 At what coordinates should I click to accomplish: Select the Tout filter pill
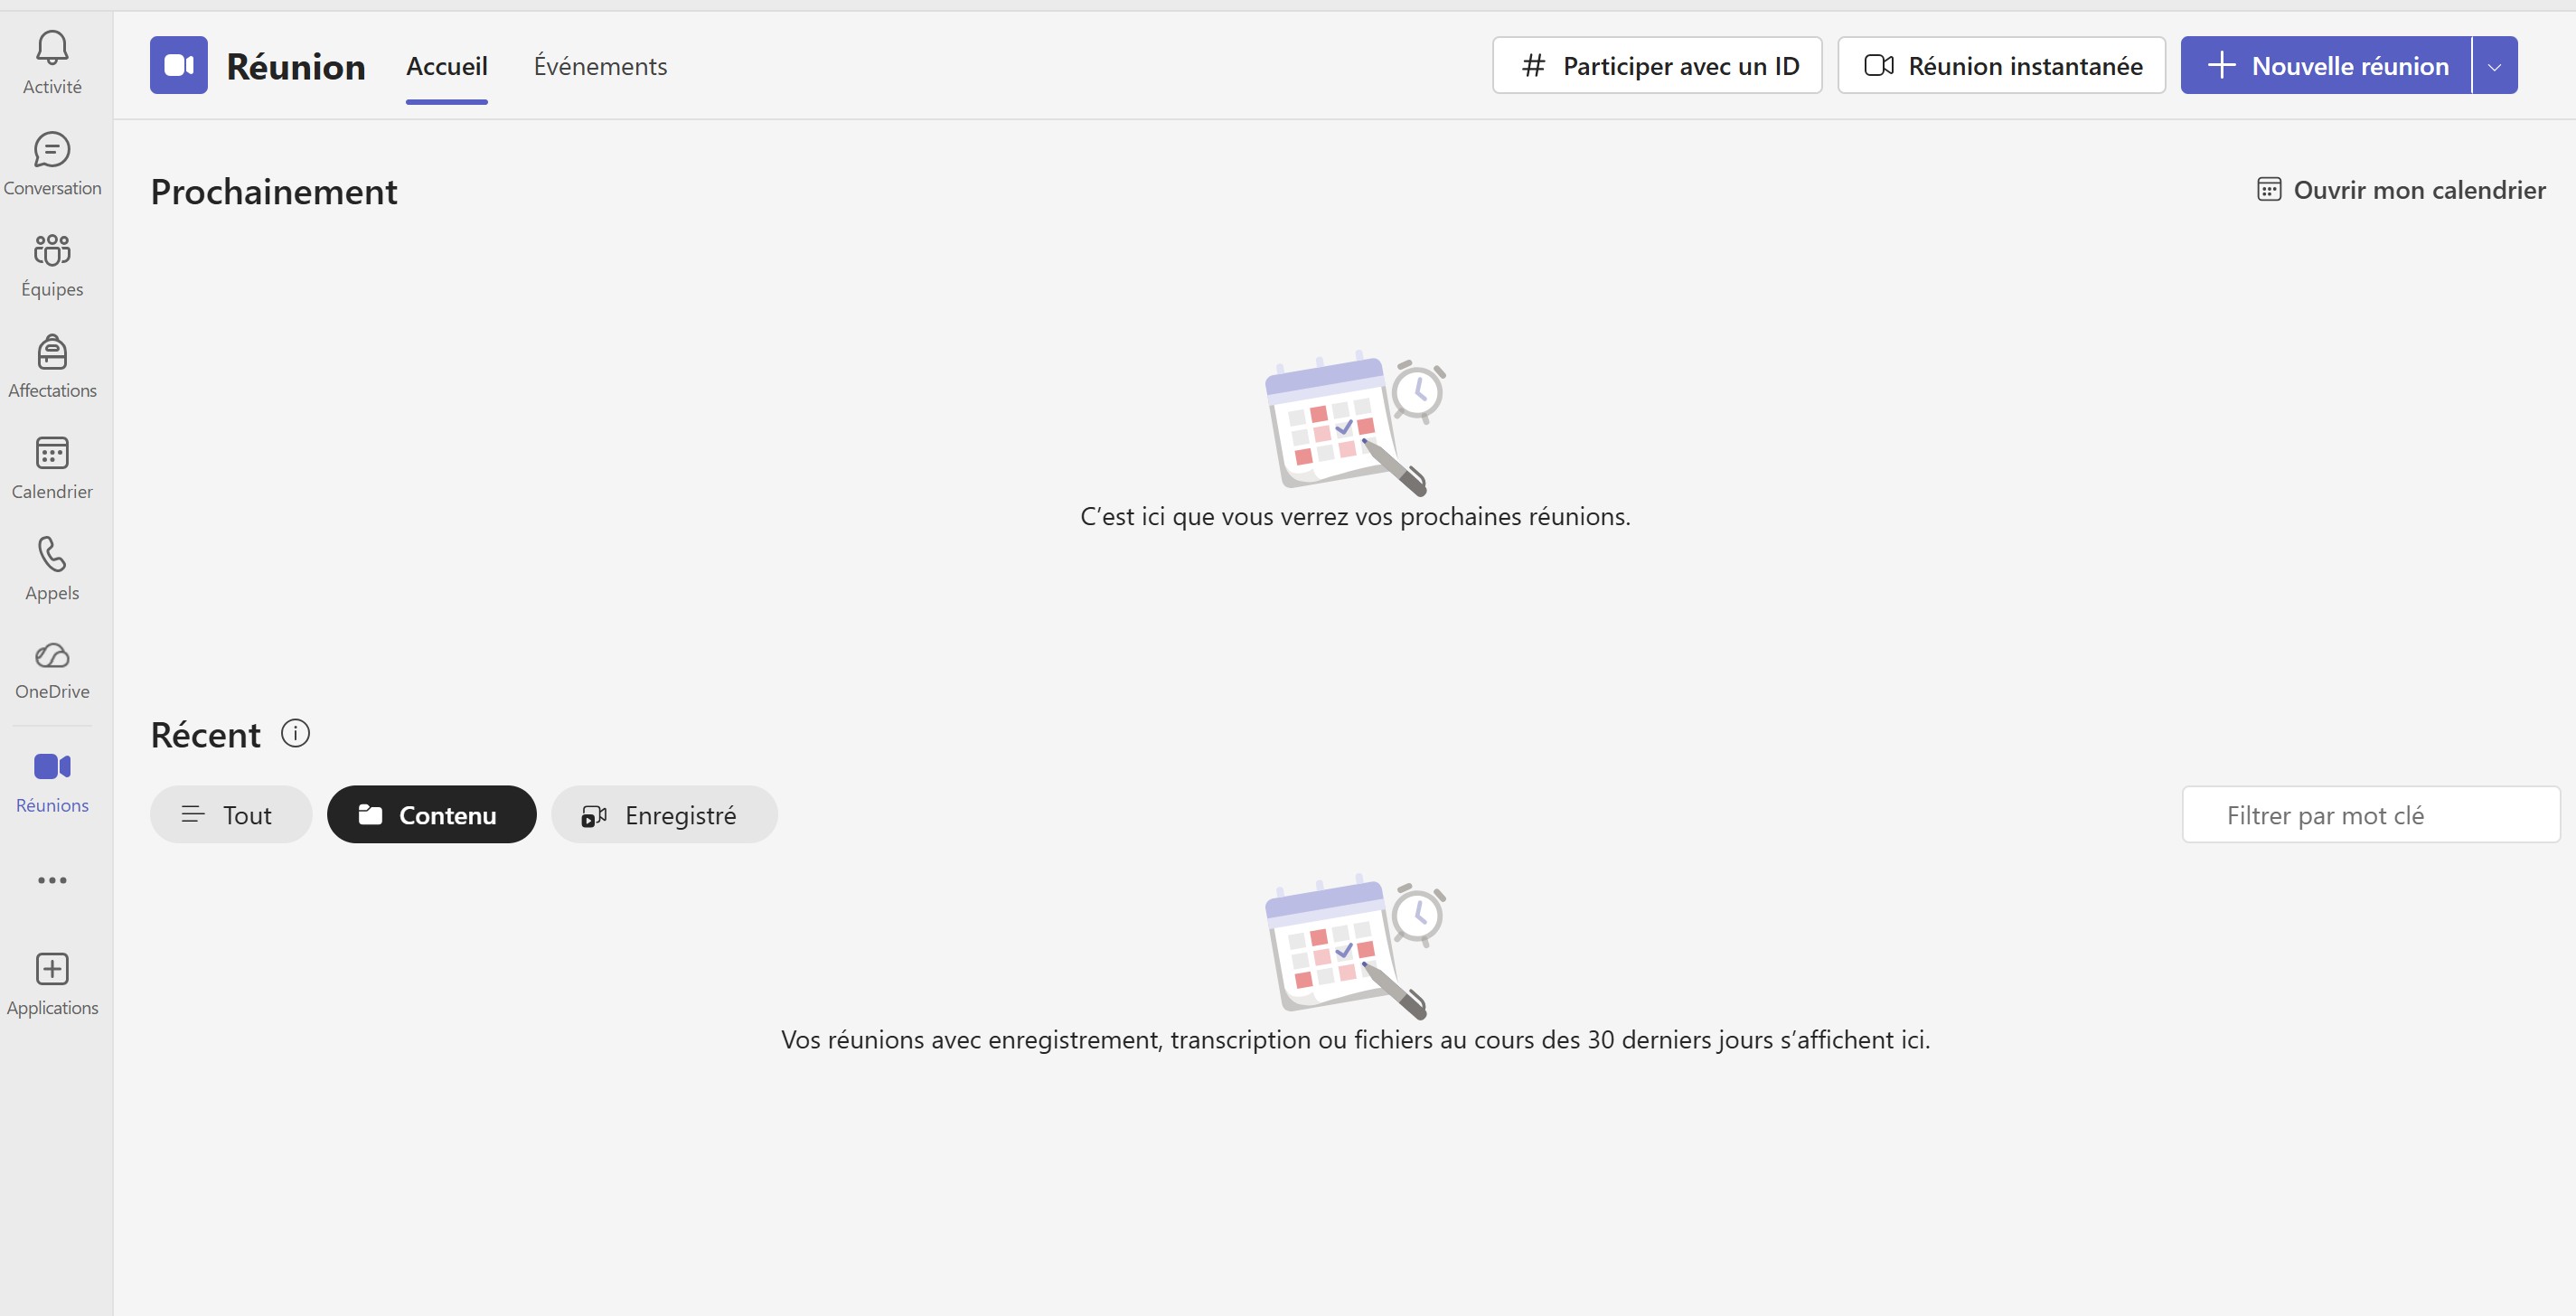[231, 815]
